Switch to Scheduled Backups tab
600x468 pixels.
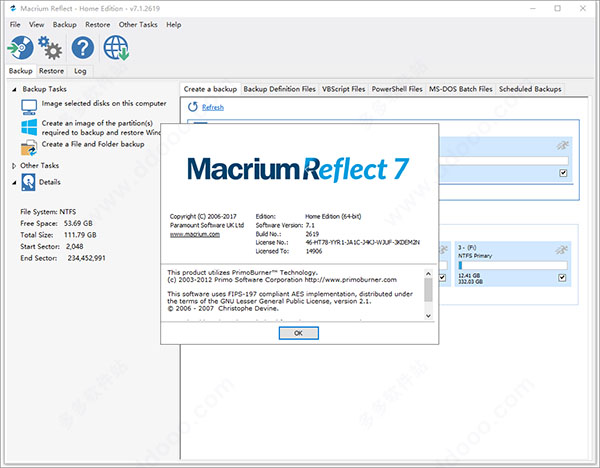click(530, 89)
